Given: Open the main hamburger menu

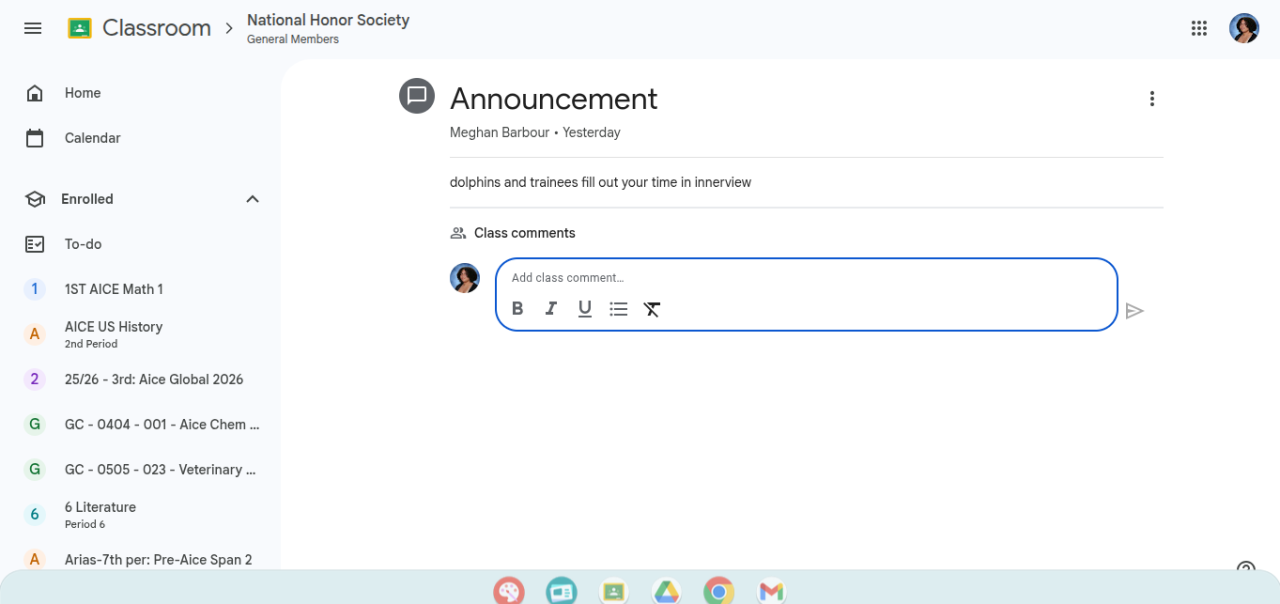Looking at the screenshot, I should tap(33, 28).
